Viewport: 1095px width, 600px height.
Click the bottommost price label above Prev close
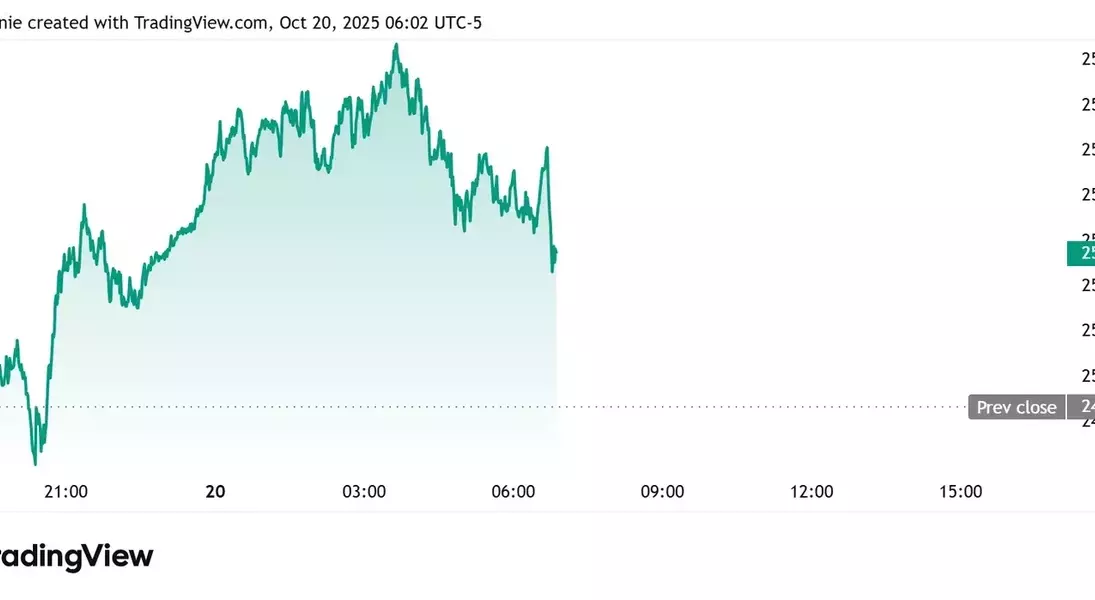point(1087,375)
